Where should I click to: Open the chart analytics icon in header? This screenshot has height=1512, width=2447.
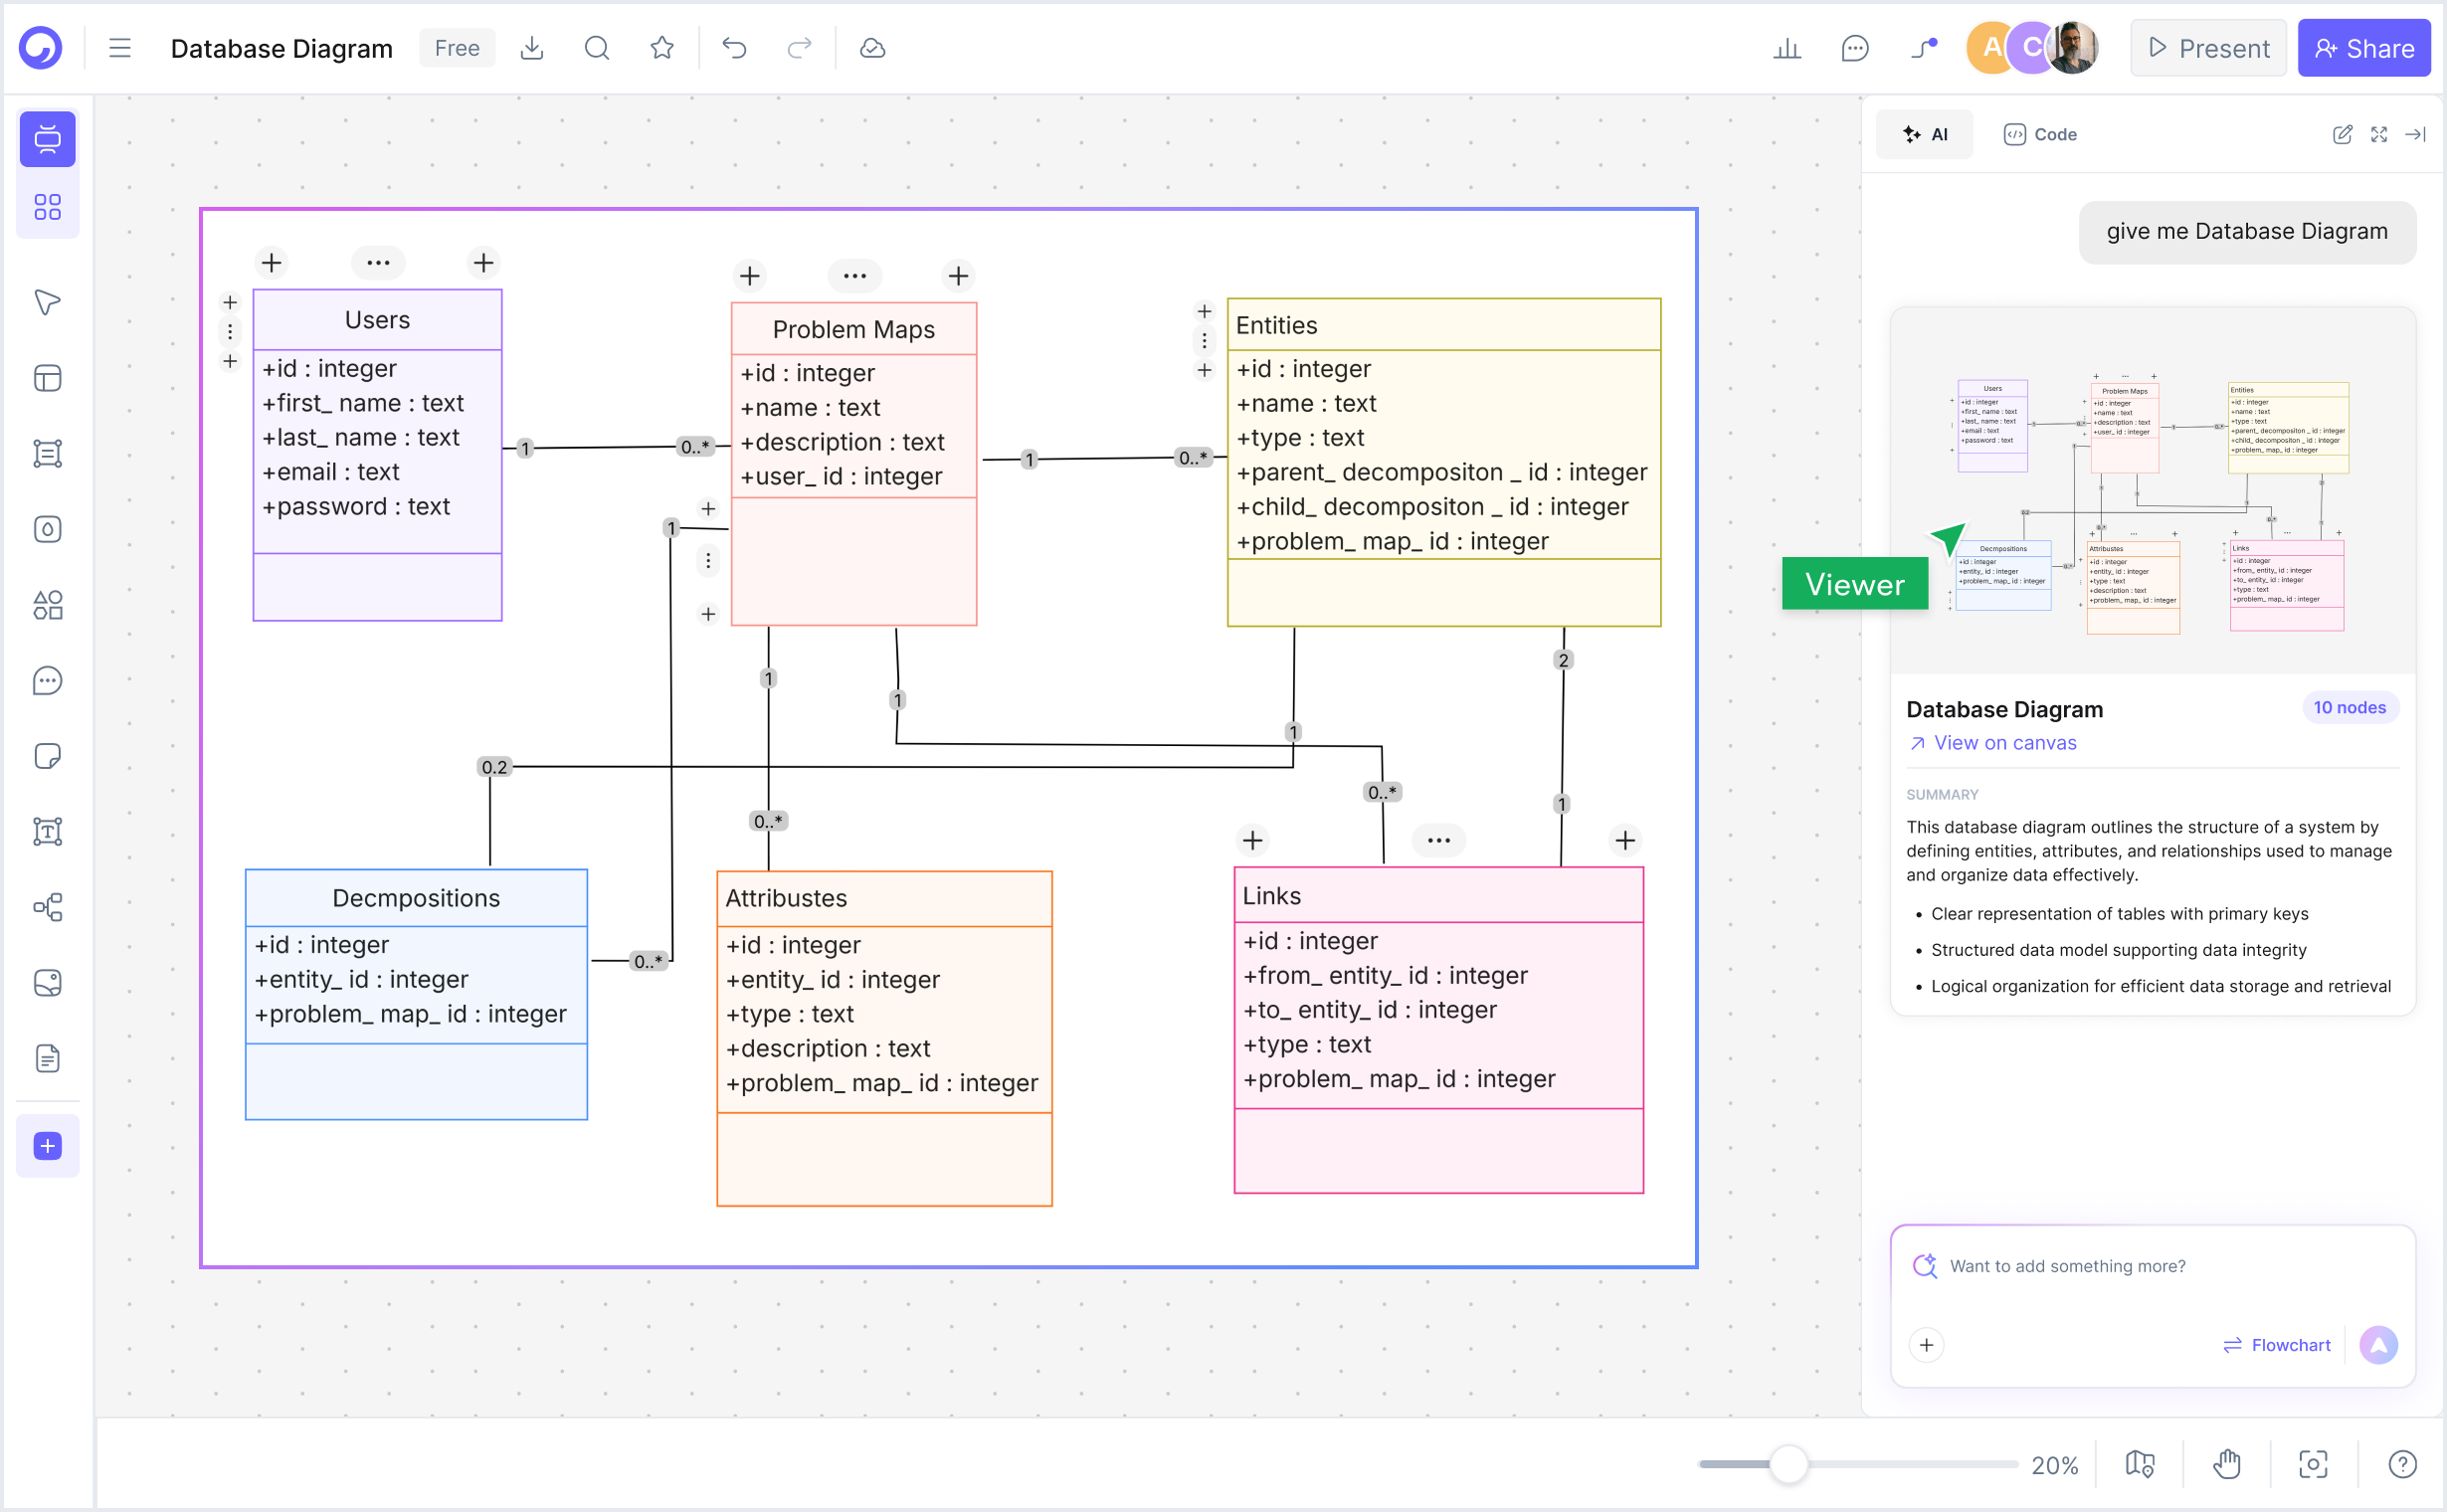pos(1787,48)
